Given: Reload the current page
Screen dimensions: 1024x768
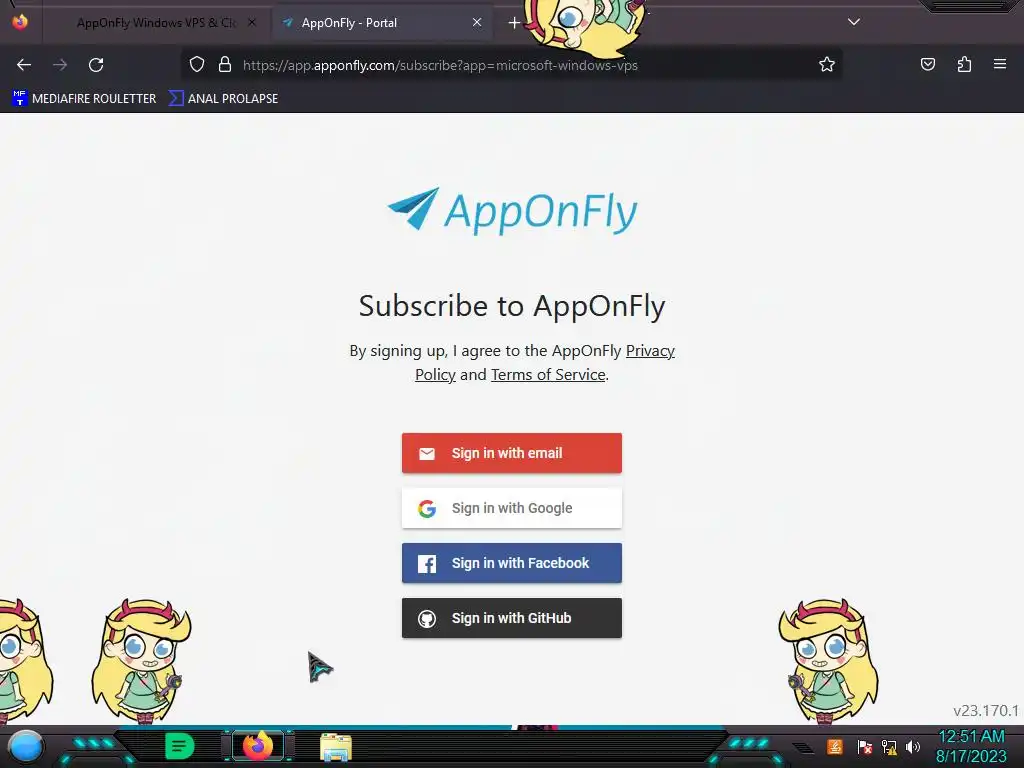Looking at the screenshot, I should (96, 65).
